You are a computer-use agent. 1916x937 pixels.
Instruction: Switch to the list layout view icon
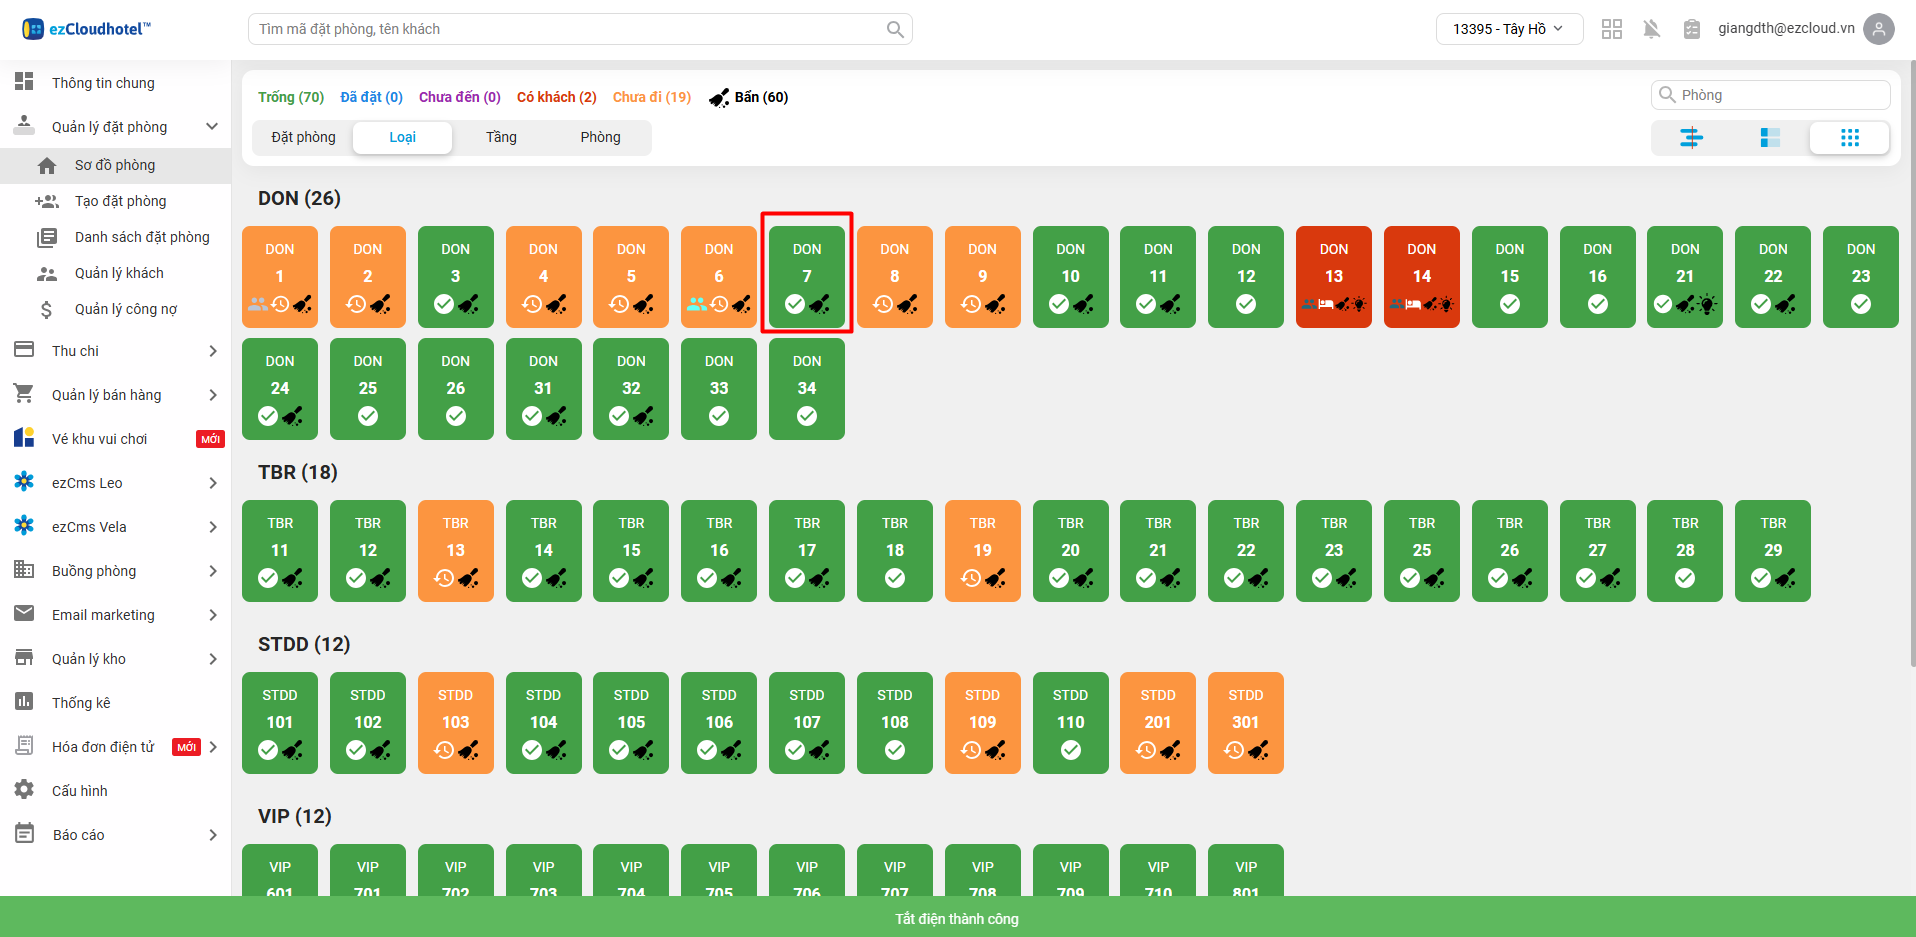tap(1769, 138)
